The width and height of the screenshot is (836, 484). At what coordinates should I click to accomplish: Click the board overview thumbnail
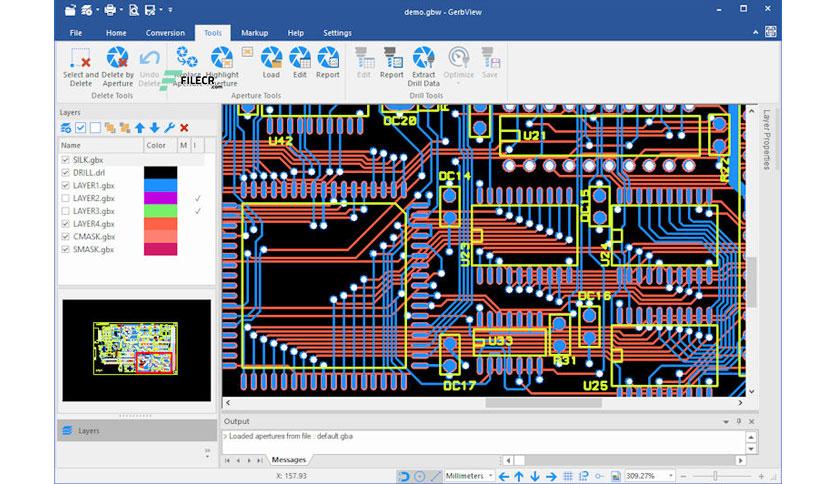[x=136, y=350]
